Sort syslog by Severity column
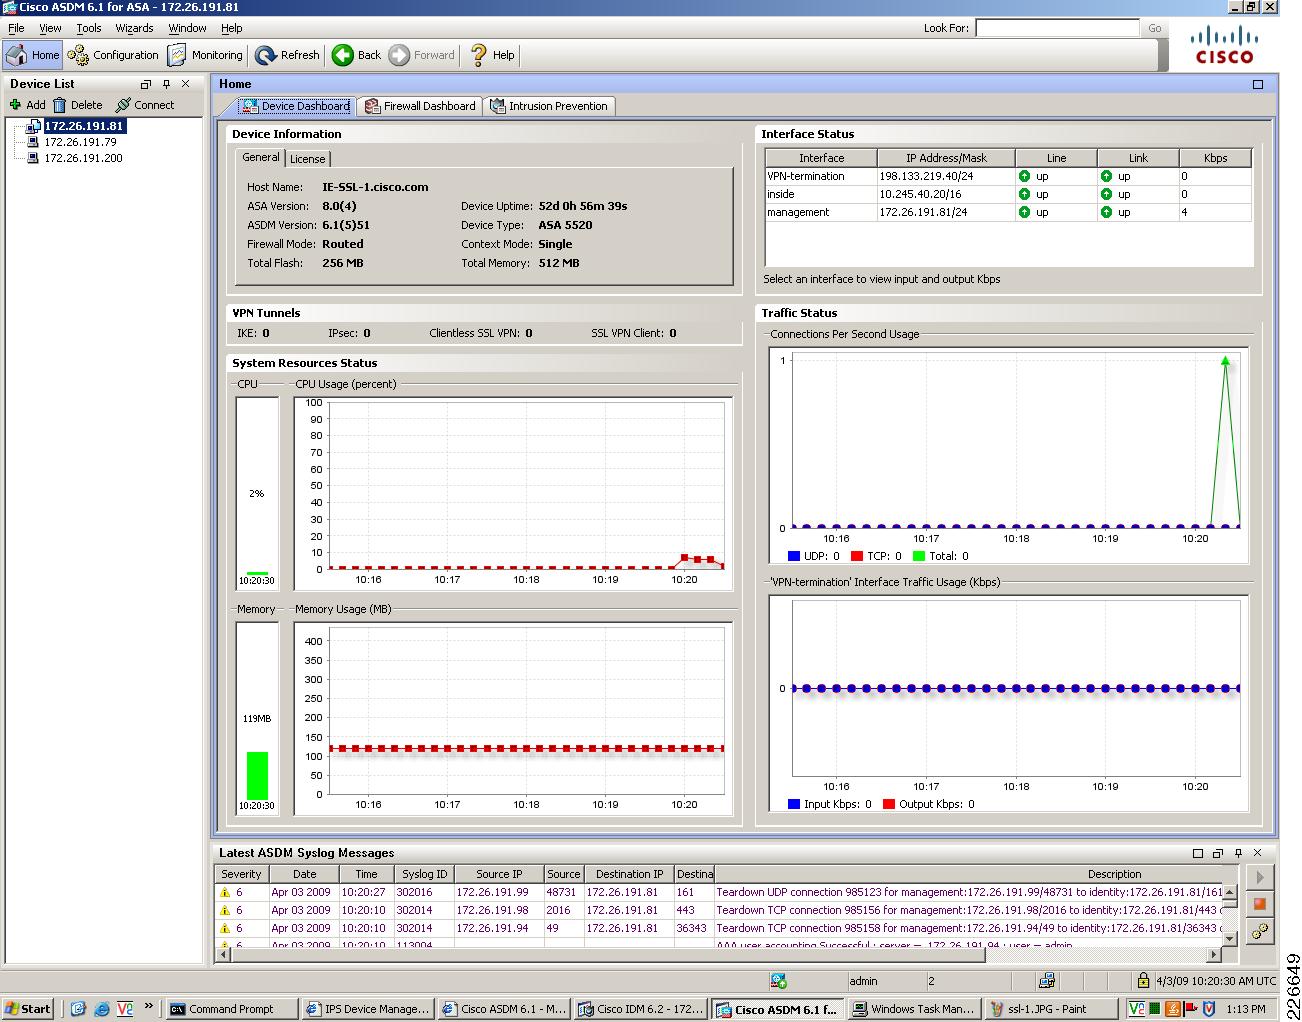Screen dimensions: 1302x1022 [x=241, y=874]
